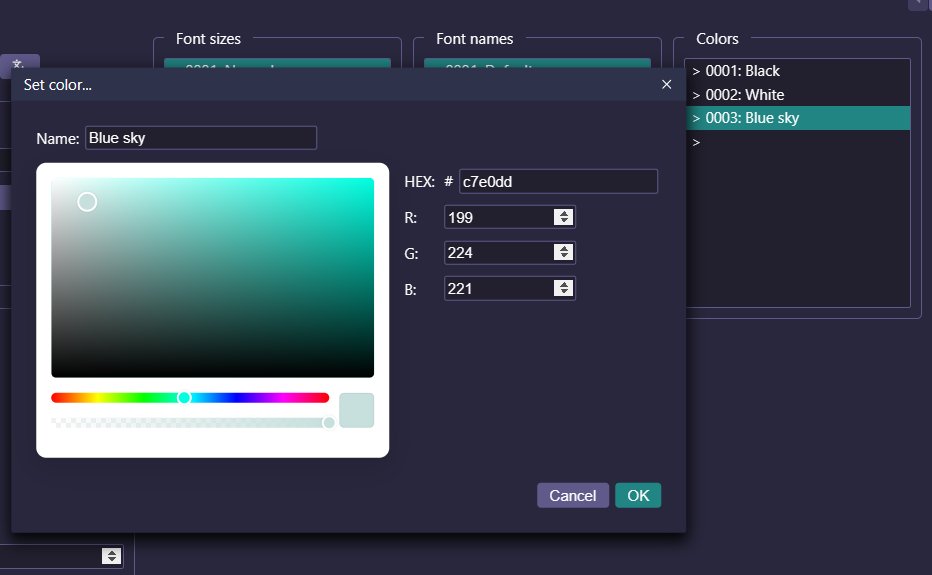The height and width of the screenshot is (575, 932).
Task: Edit the color Name field
Action: pyautogui.click(x=201, y=138)
